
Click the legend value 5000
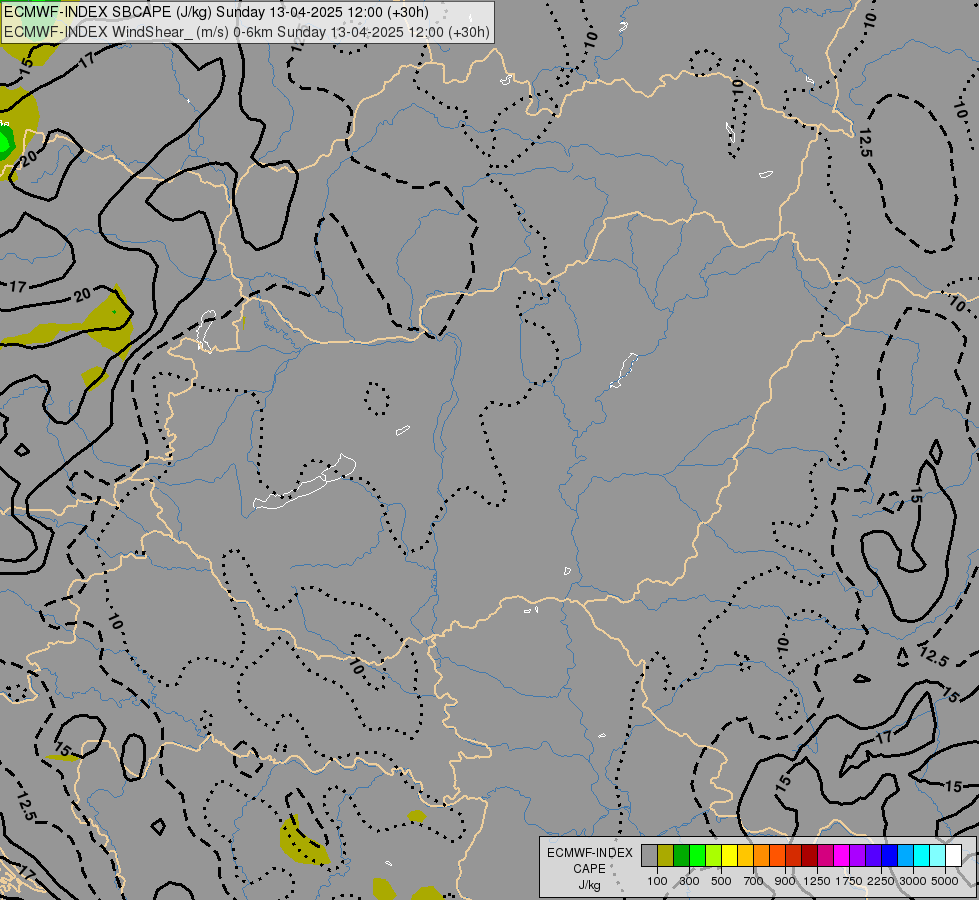click(x=945, y=881)
